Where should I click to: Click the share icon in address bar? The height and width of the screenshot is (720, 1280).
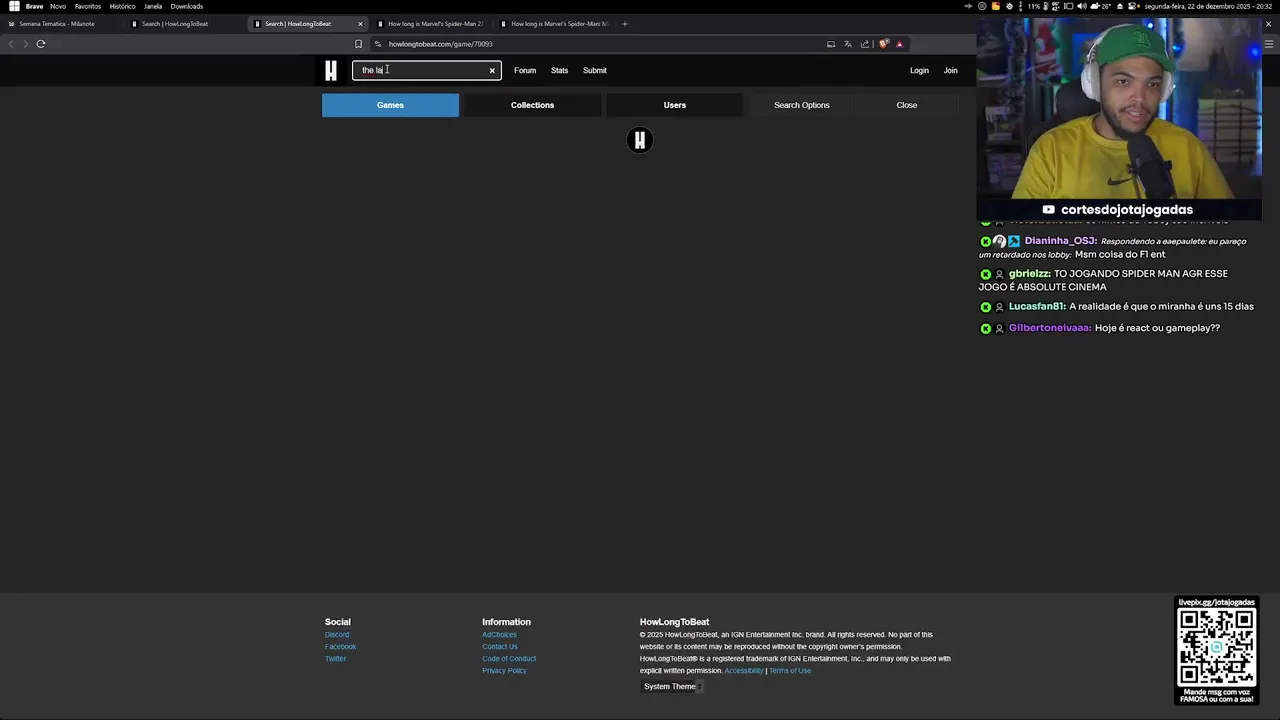(x=865, y=44)
